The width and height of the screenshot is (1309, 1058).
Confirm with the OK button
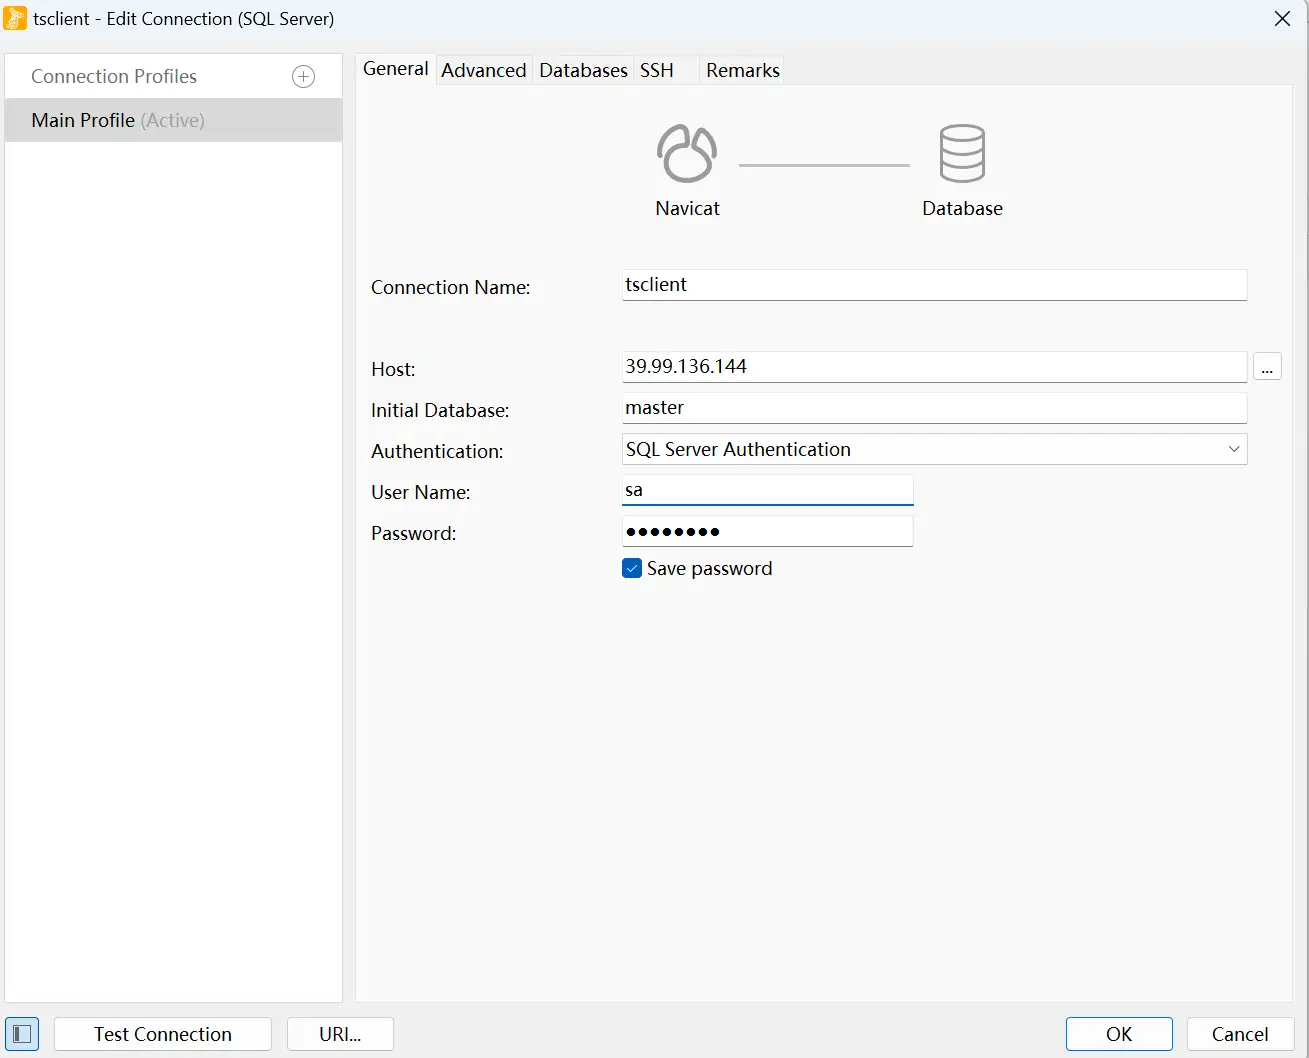pyautogui.click(x=1118, y=1034)
